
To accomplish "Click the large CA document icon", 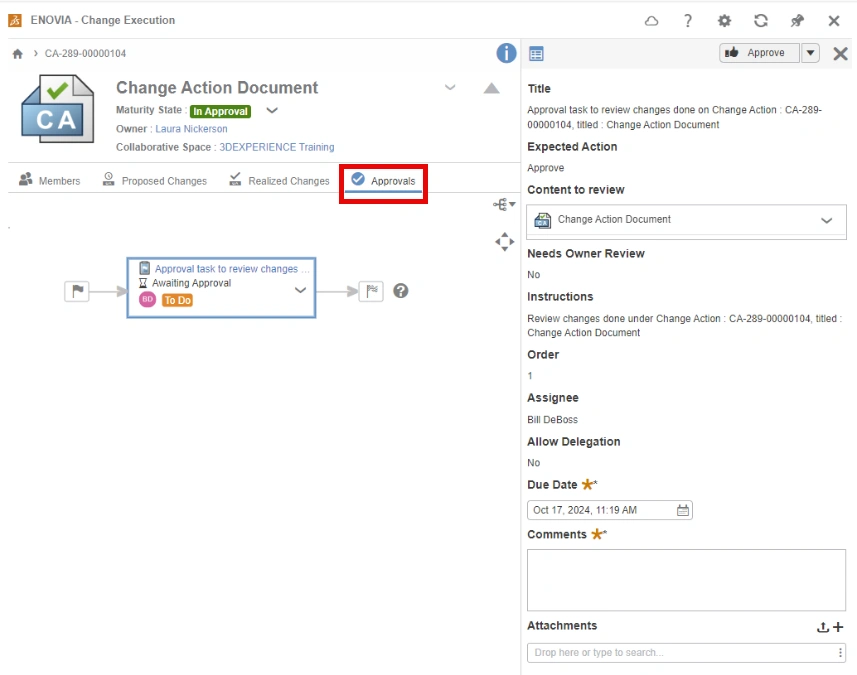I will pyautogui.click(x=57, y=109).
